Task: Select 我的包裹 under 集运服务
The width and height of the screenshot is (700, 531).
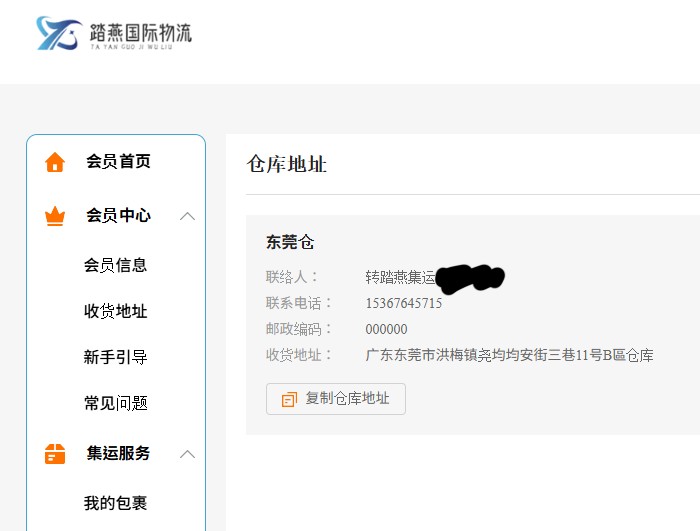Action: point(115,503)
